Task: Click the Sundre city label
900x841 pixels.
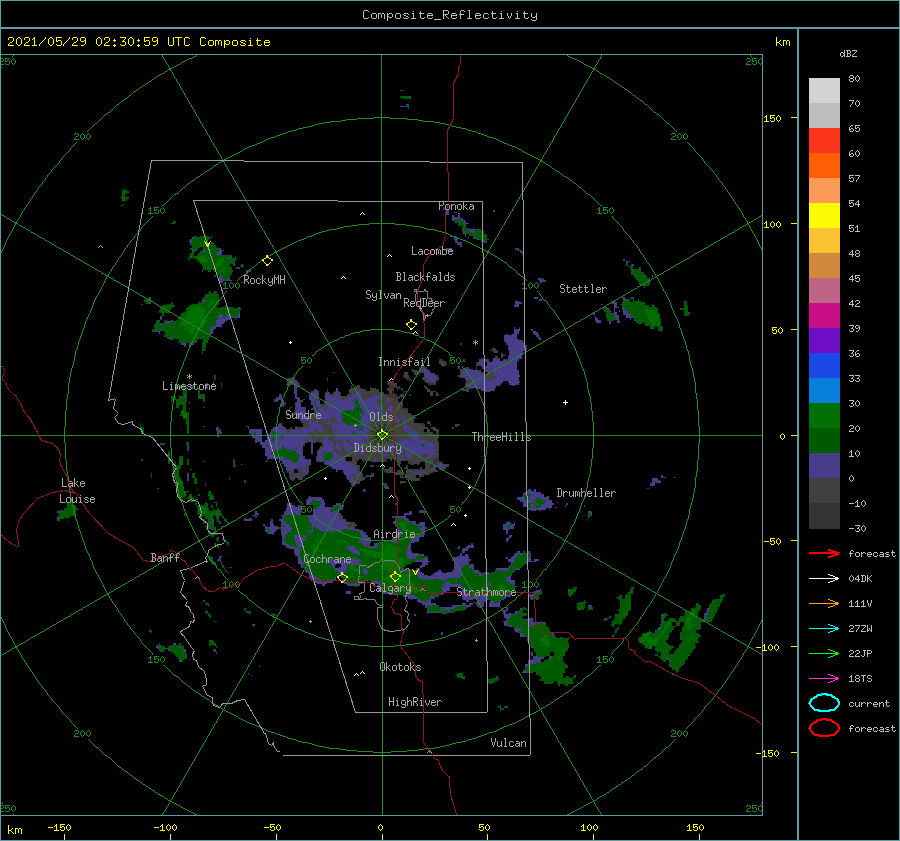Action: (x=304, y=414)
